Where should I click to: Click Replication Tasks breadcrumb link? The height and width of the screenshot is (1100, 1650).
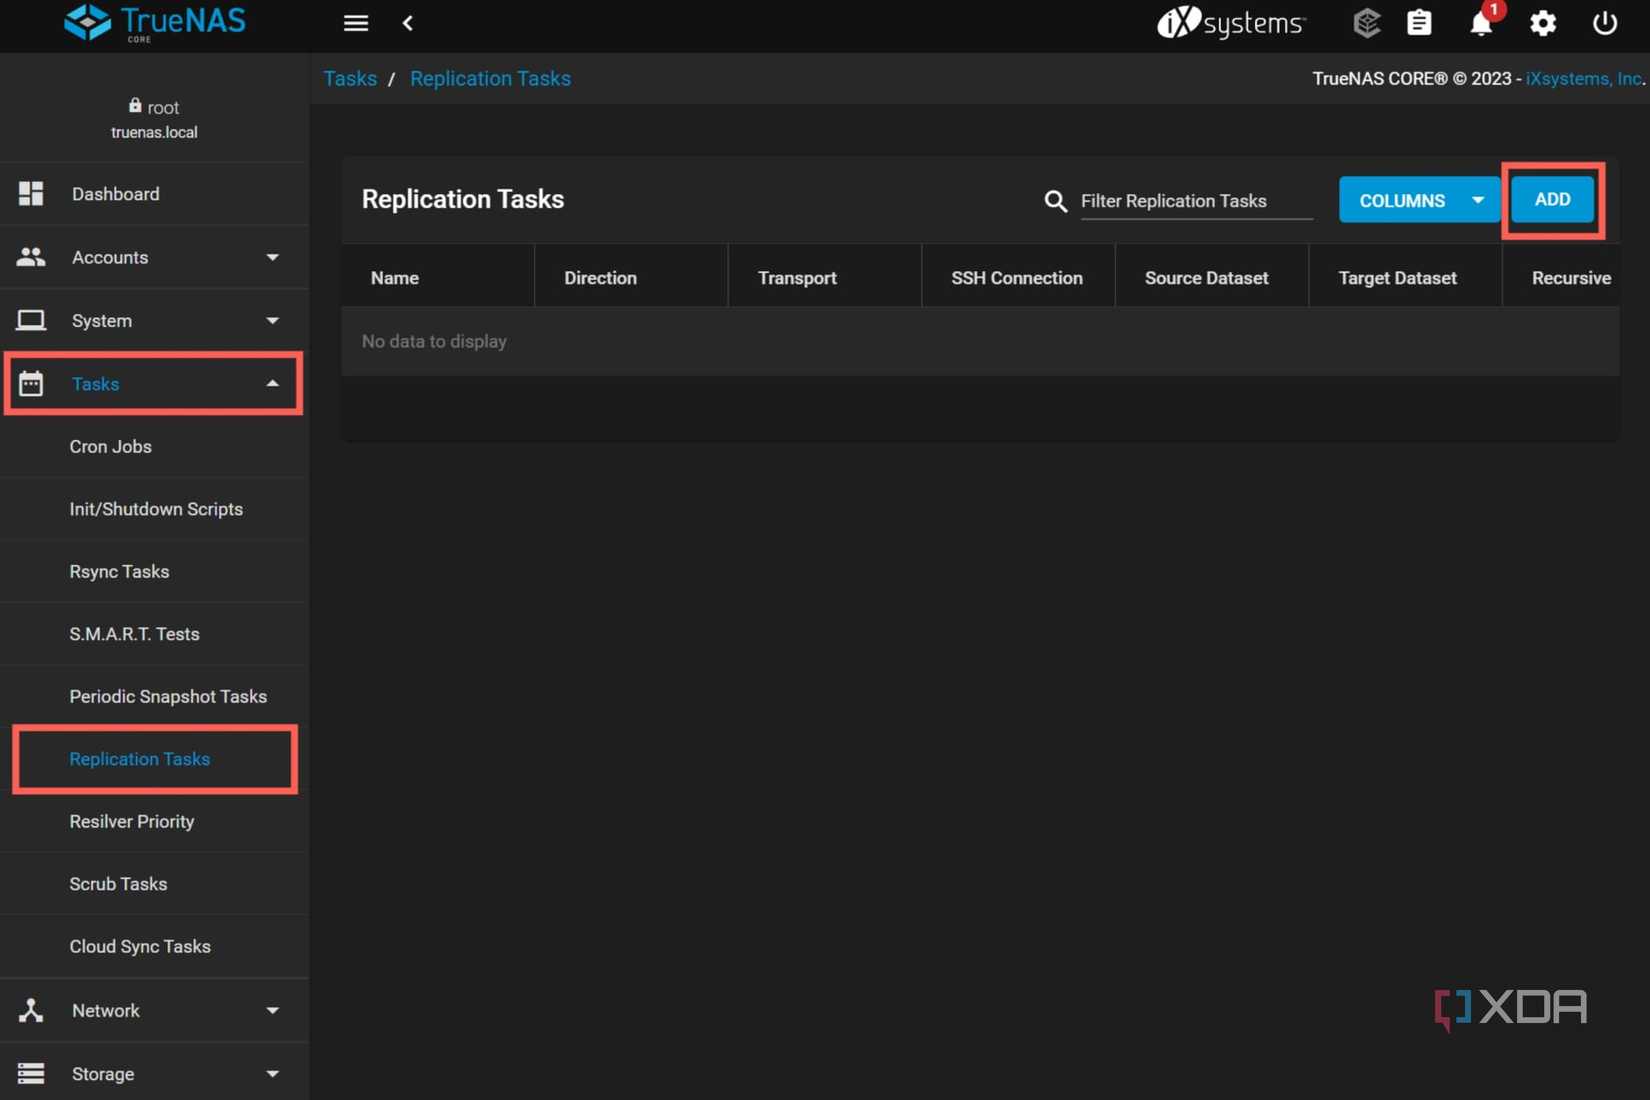(x=490, y=78)
